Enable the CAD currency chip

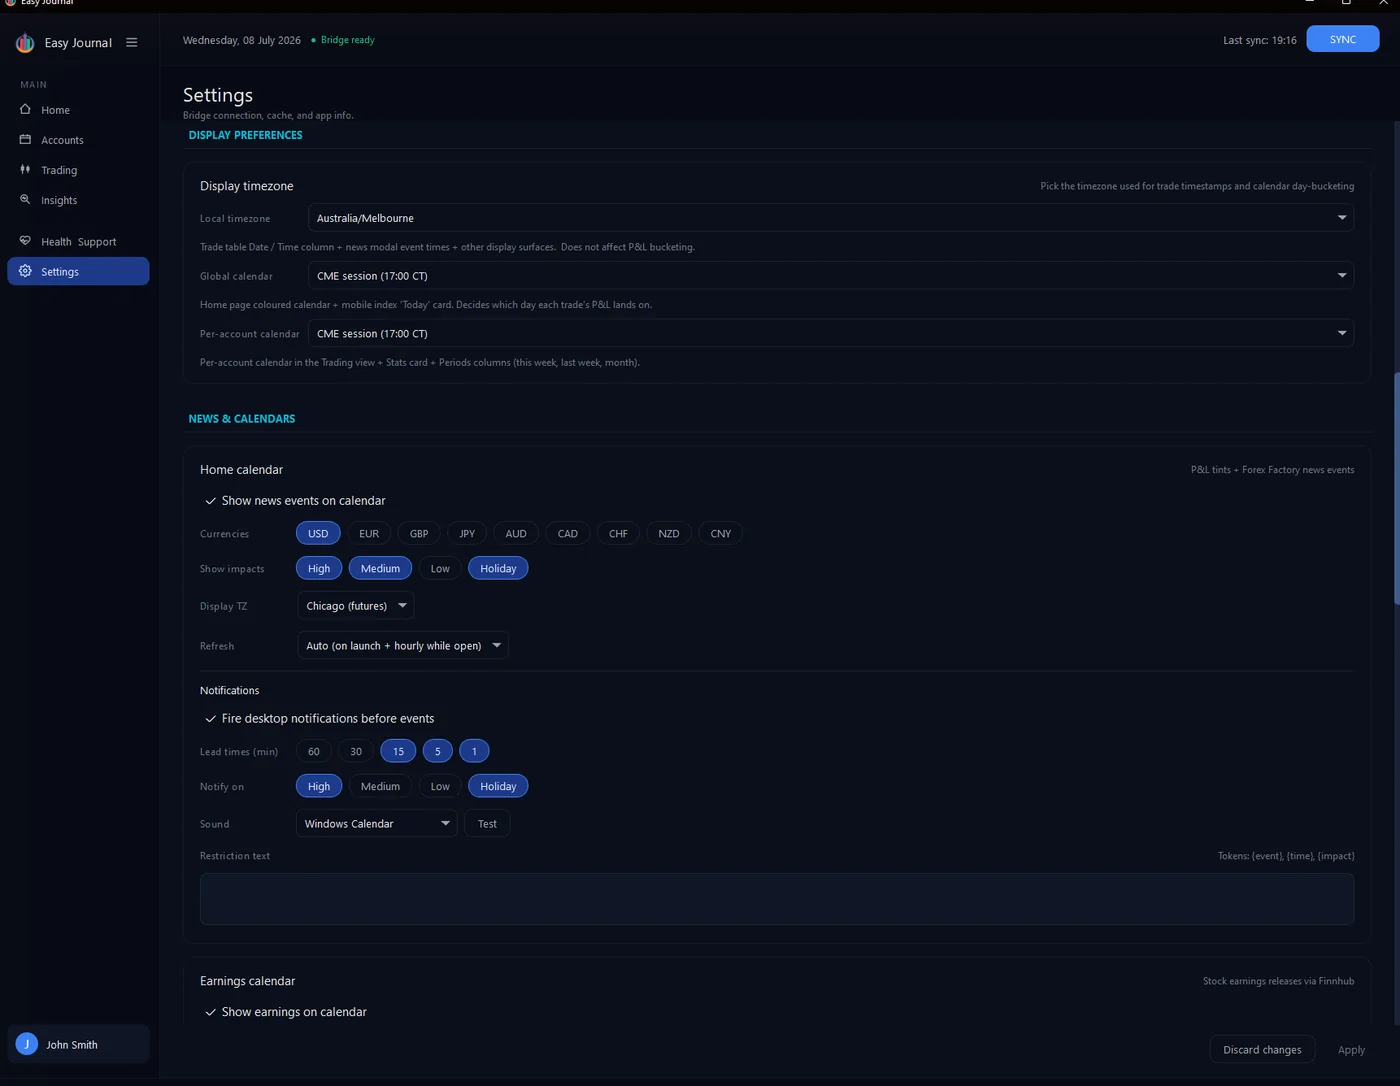point(568,533)
